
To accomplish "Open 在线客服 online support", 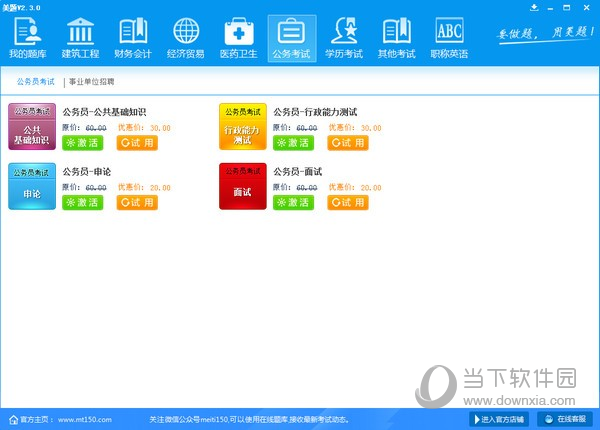I will (x=565, y=419).
